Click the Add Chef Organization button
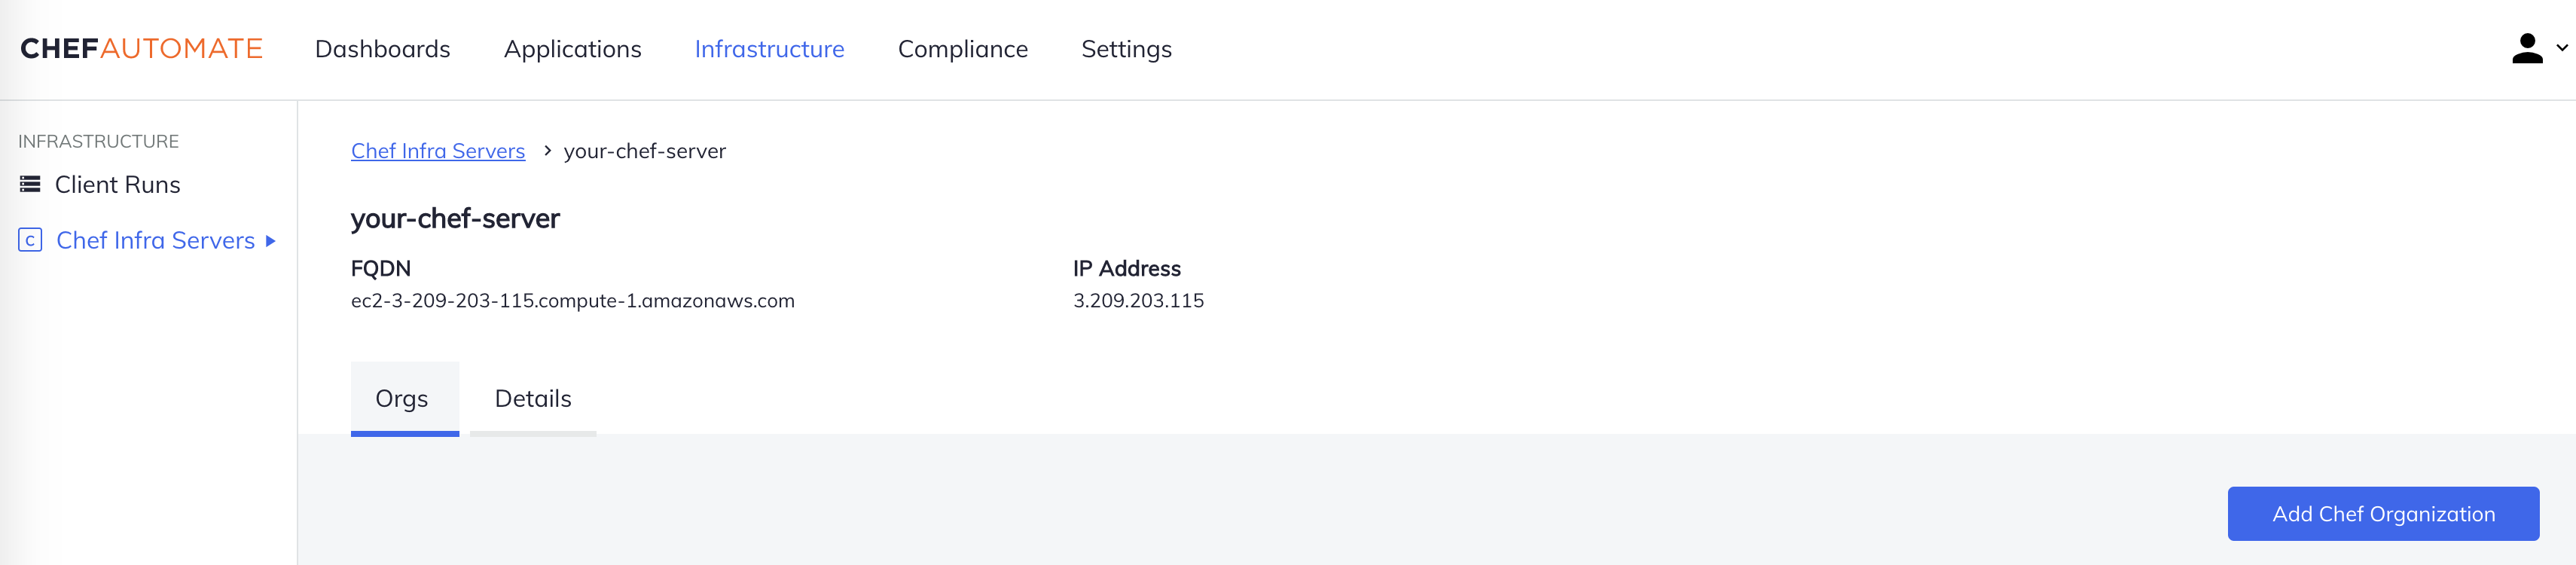 [x=2382, y=514]
